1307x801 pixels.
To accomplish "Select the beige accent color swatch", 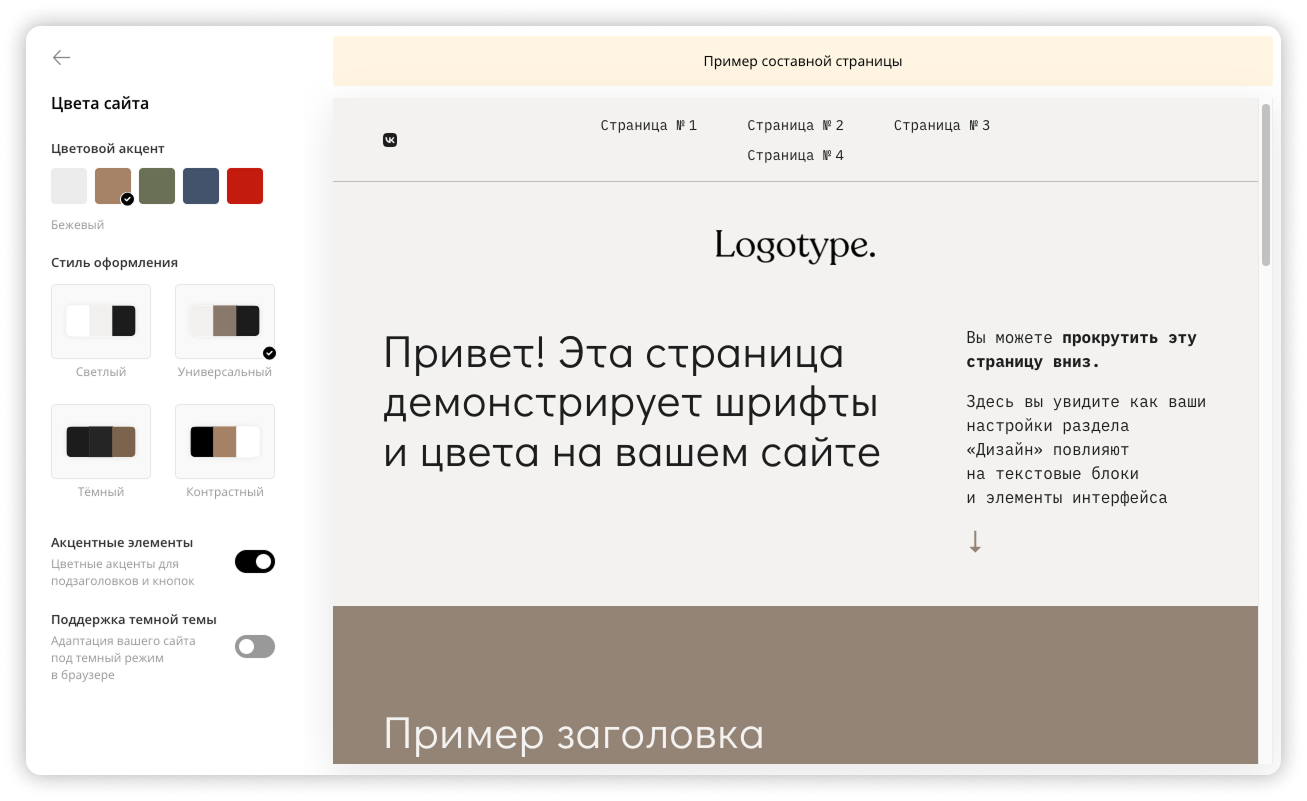I will tap(113, 186).
